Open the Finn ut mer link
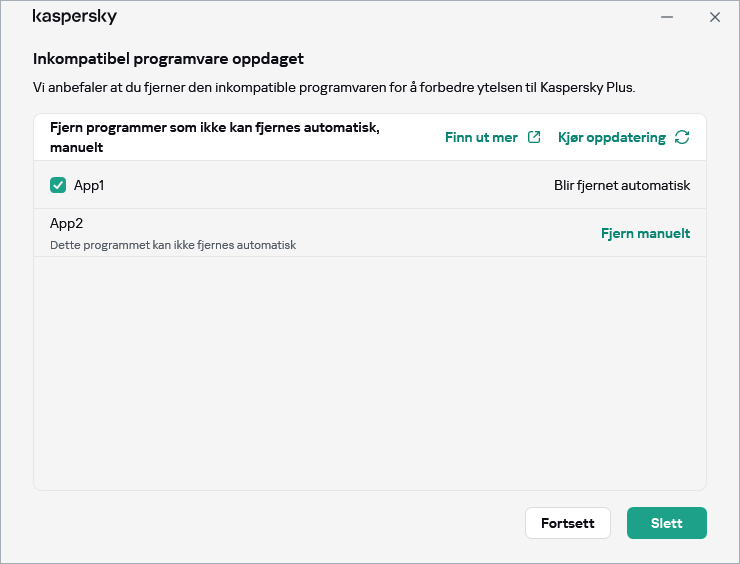Viewport: 740px width, 564px height. coord(481,137)
